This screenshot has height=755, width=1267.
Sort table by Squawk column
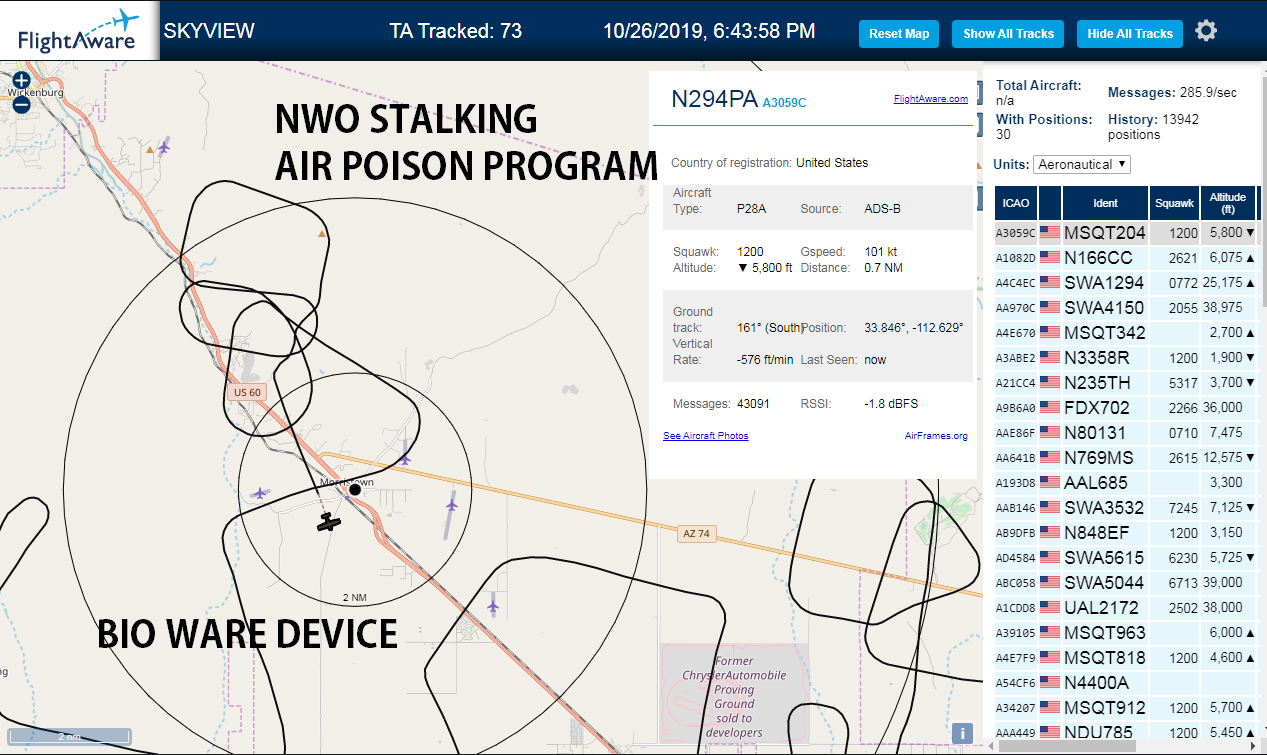(x=1174, y=203)
